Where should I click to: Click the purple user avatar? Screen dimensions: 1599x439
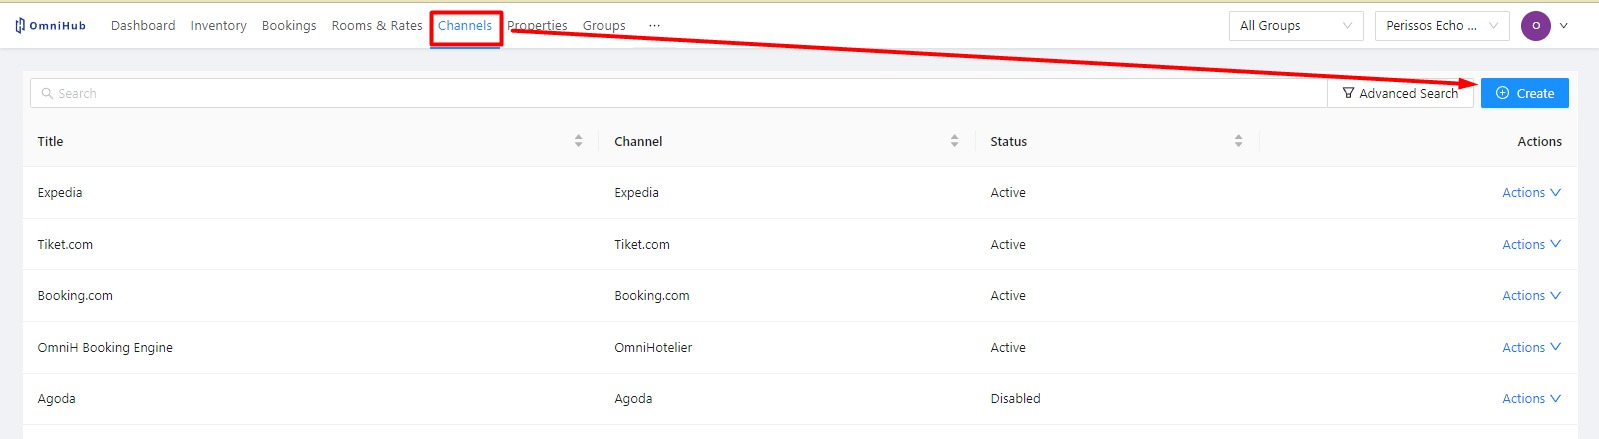coord(1536,26)
